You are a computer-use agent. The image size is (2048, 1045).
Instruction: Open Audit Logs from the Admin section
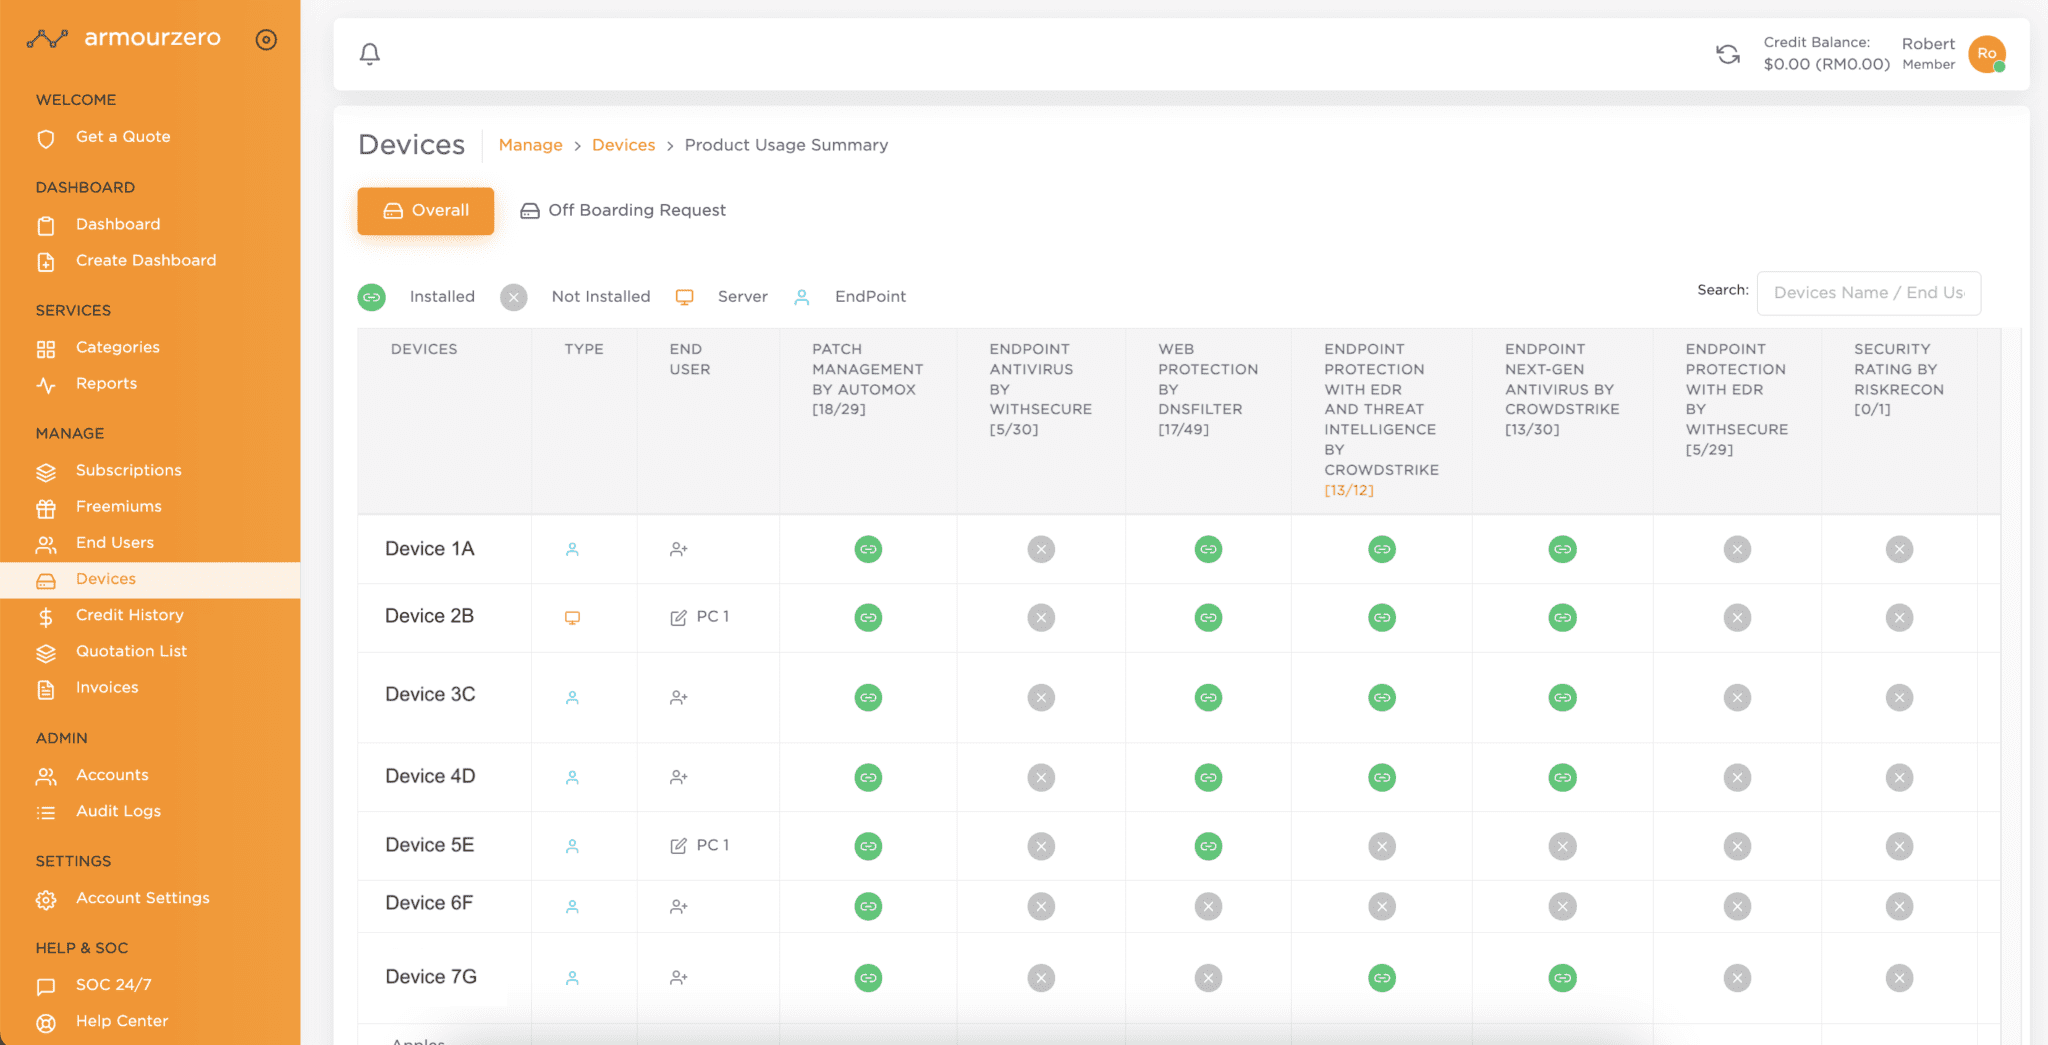pos(118,811)
